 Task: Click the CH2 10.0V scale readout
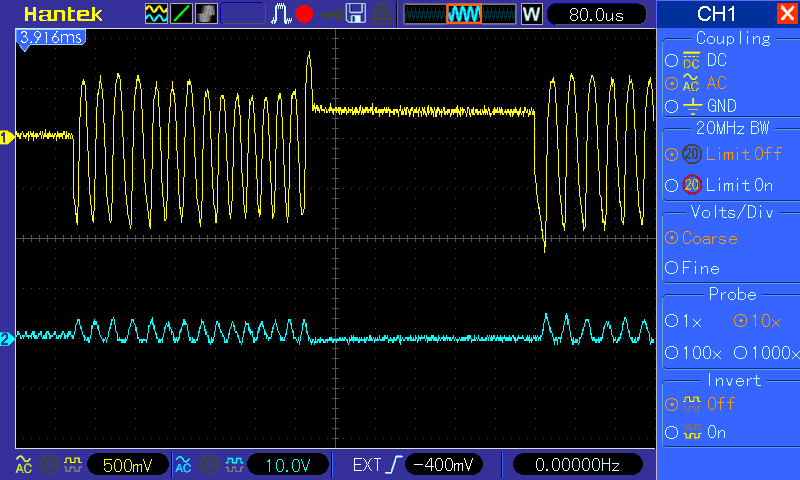coord(288,465)
